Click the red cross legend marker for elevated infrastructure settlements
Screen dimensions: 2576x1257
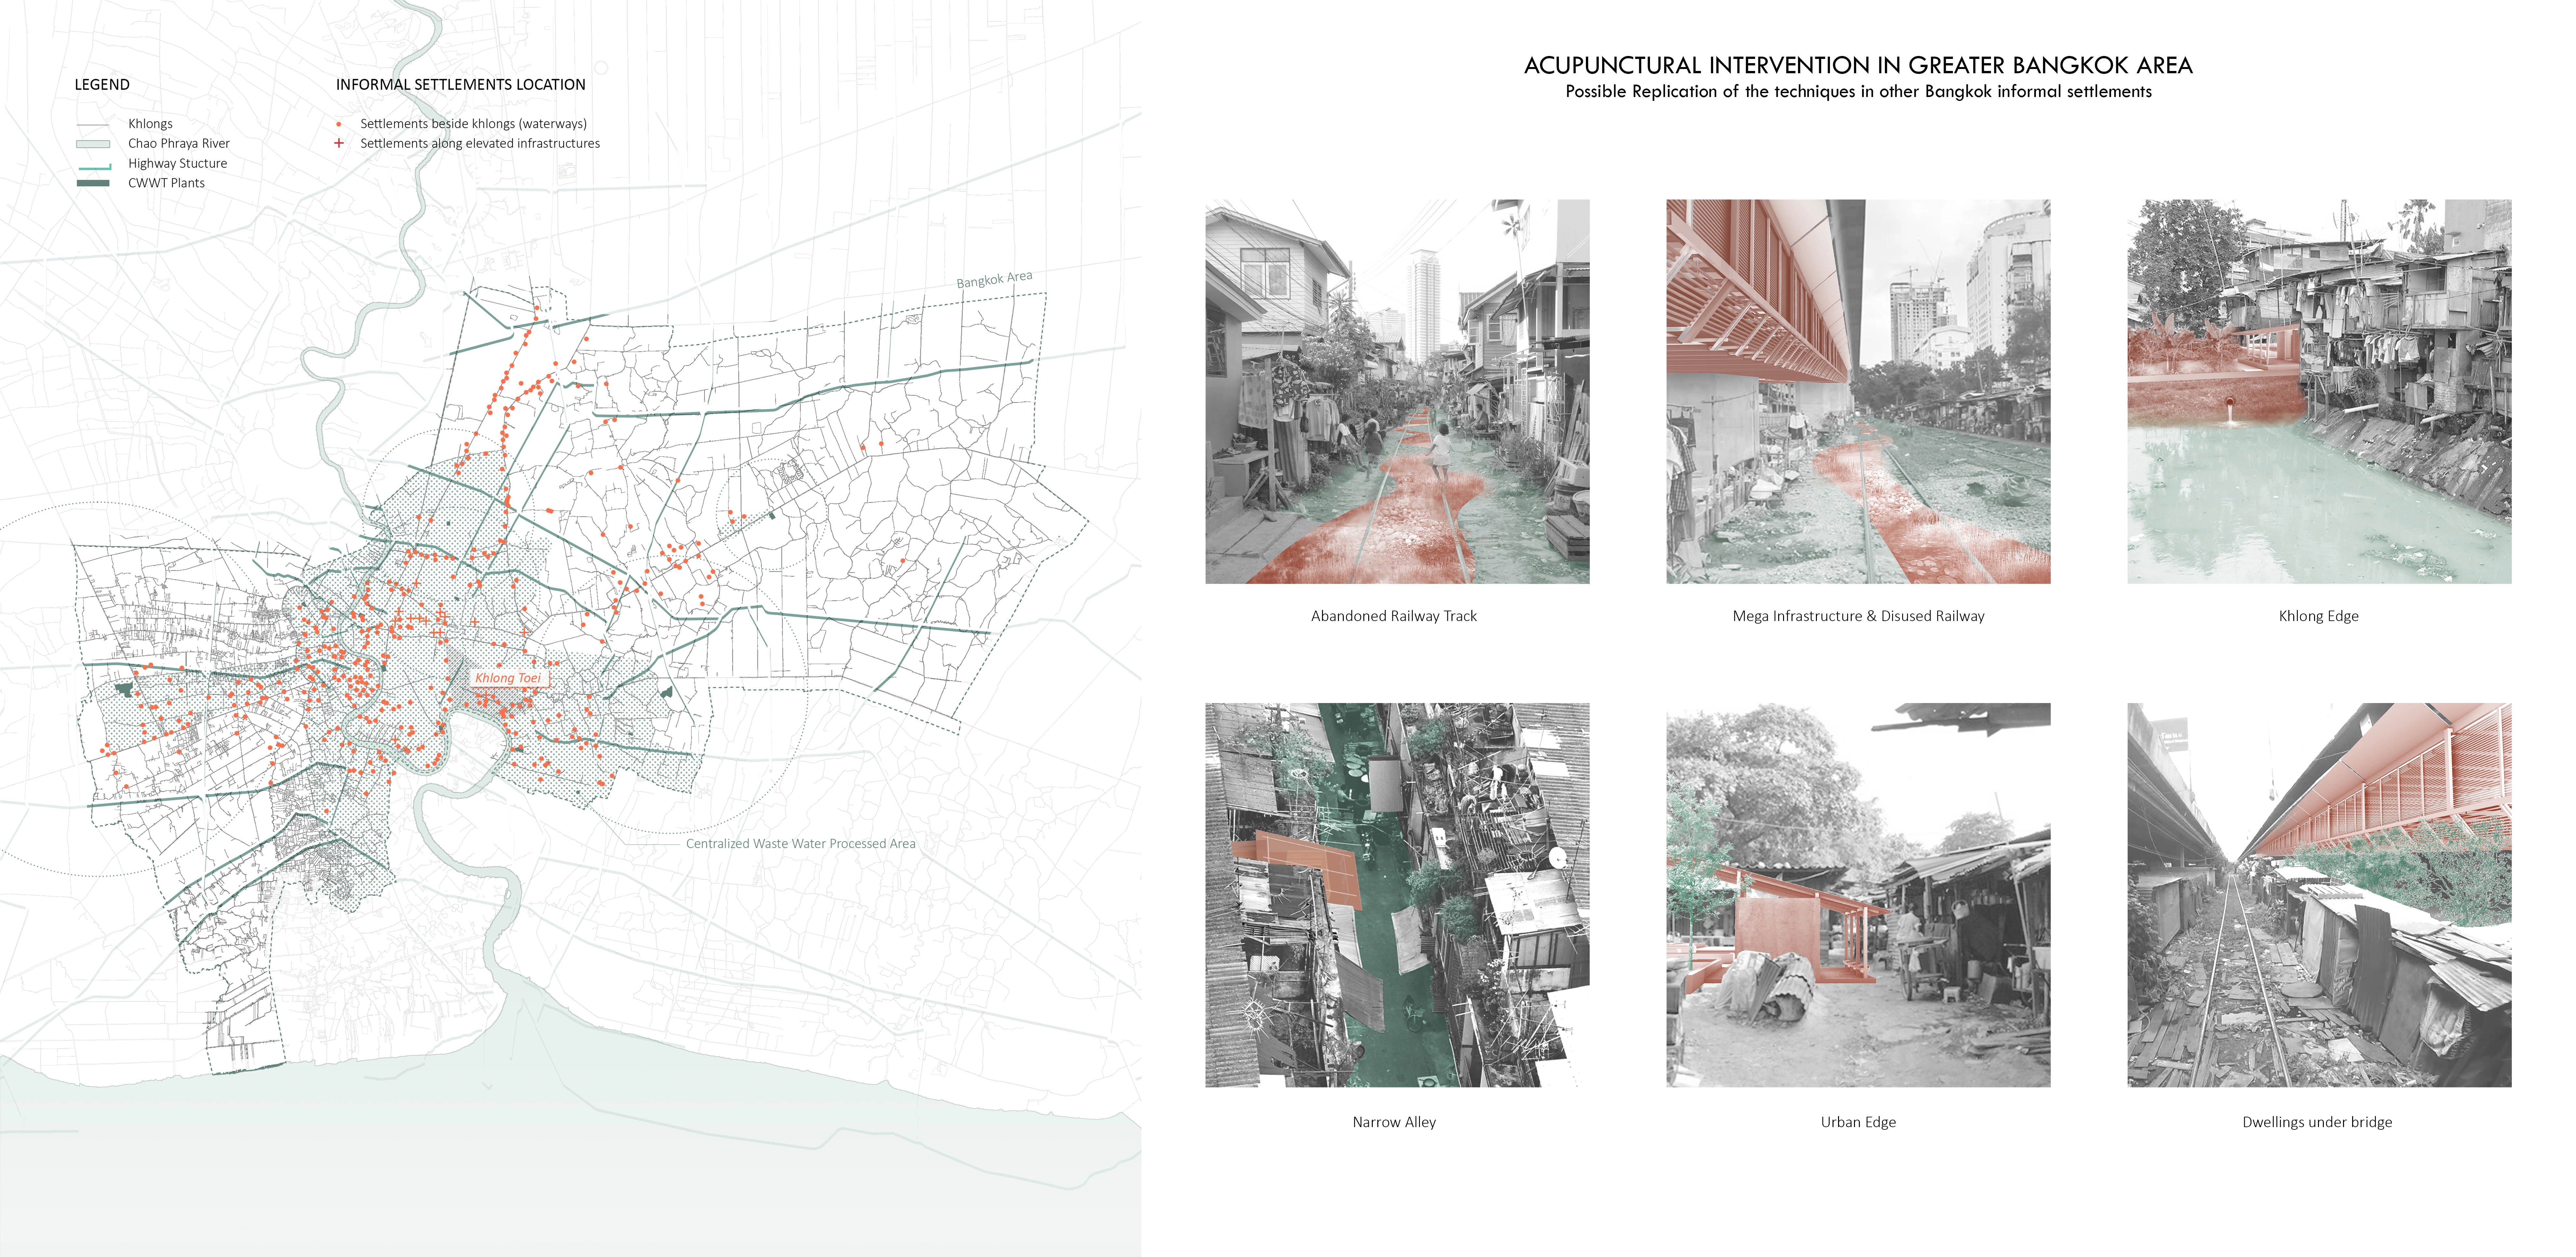point(339,143)
